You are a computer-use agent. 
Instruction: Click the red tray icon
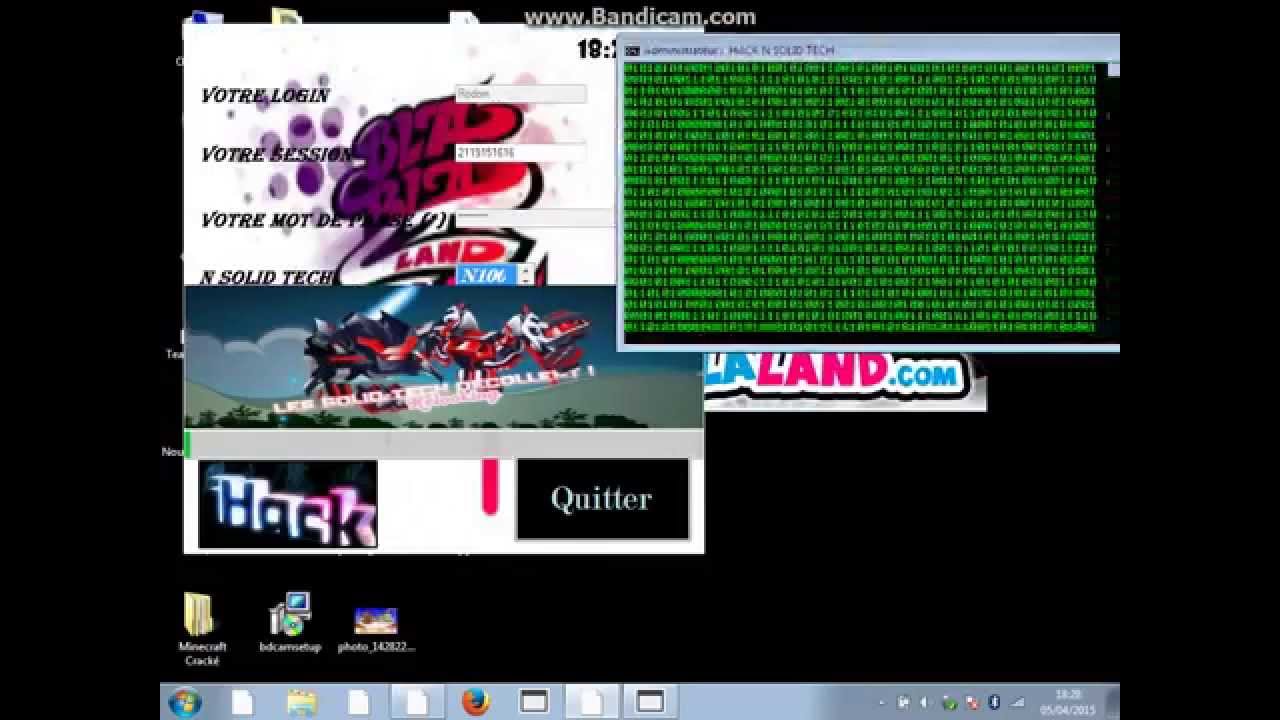pyautogui.click(x=971, y=703)
